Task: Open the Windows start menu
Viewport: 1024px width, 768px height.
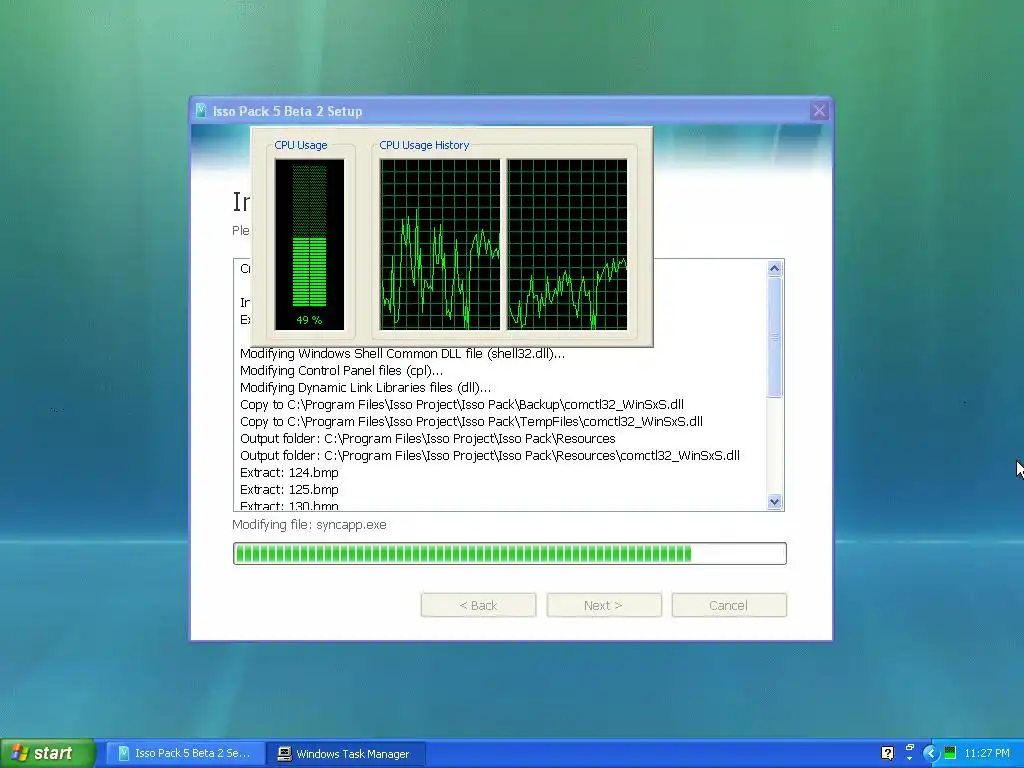Action: [x=47, y=753]
